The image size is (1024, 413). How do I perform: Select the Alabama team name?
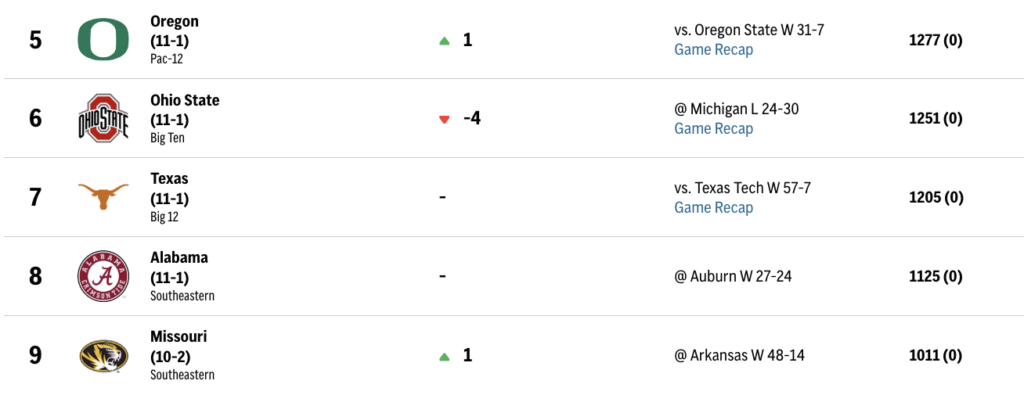(179, 257)
